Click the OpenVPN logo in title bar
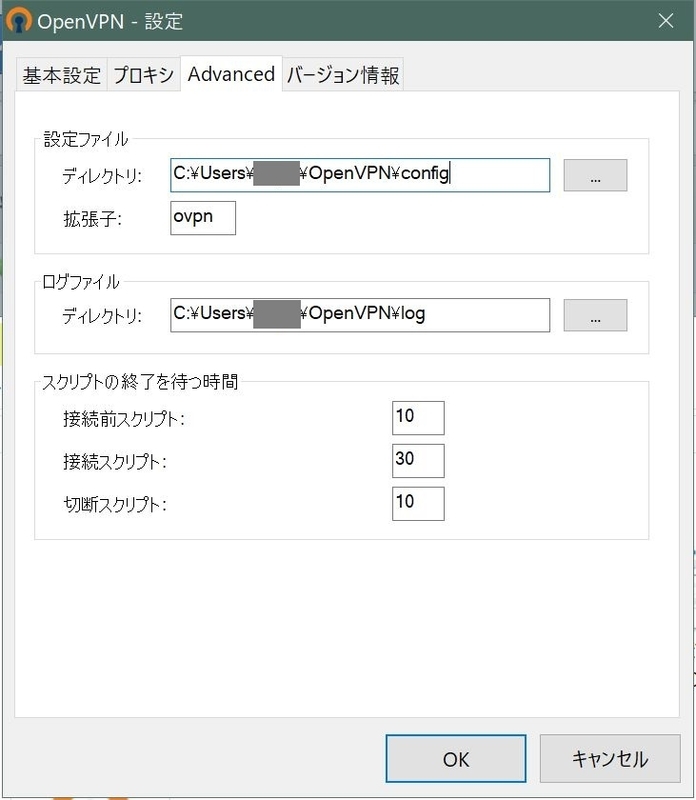The width and height of the screenshot is (696, 800). tap(19, 21)
